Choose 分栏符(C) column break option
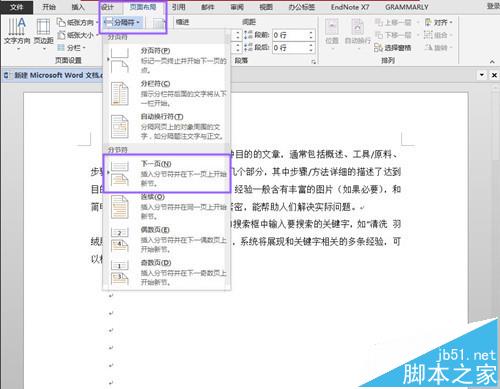 click(x=167, y=93)
